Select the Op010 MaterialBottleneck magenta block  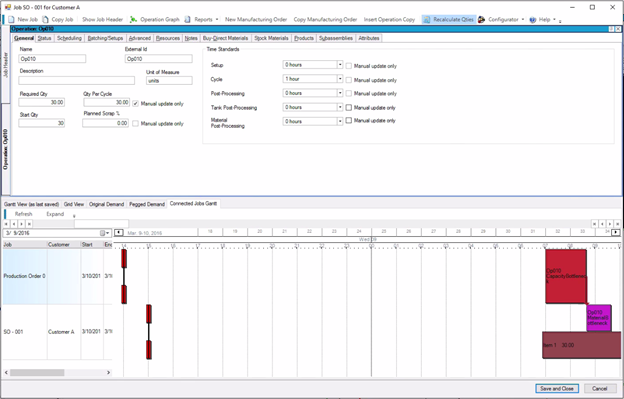point(599,317)
